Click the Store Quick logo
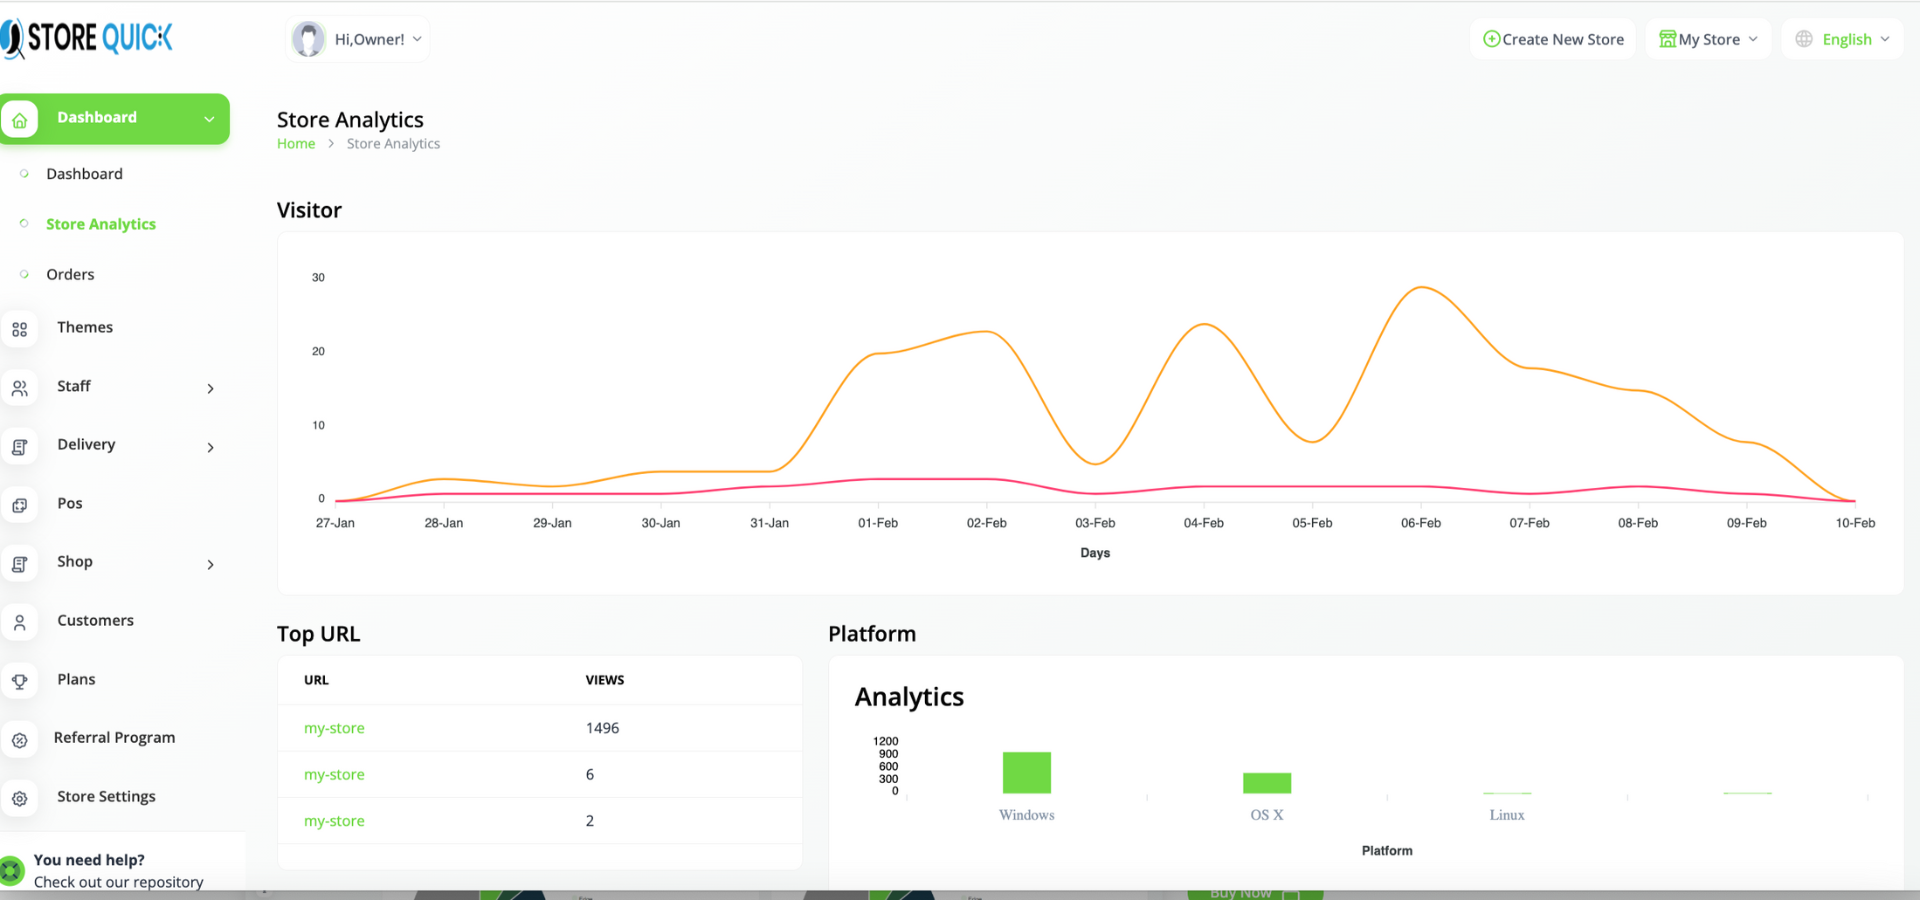The height and width of the screenshot is (900, 1920). [x=88, y=38]
